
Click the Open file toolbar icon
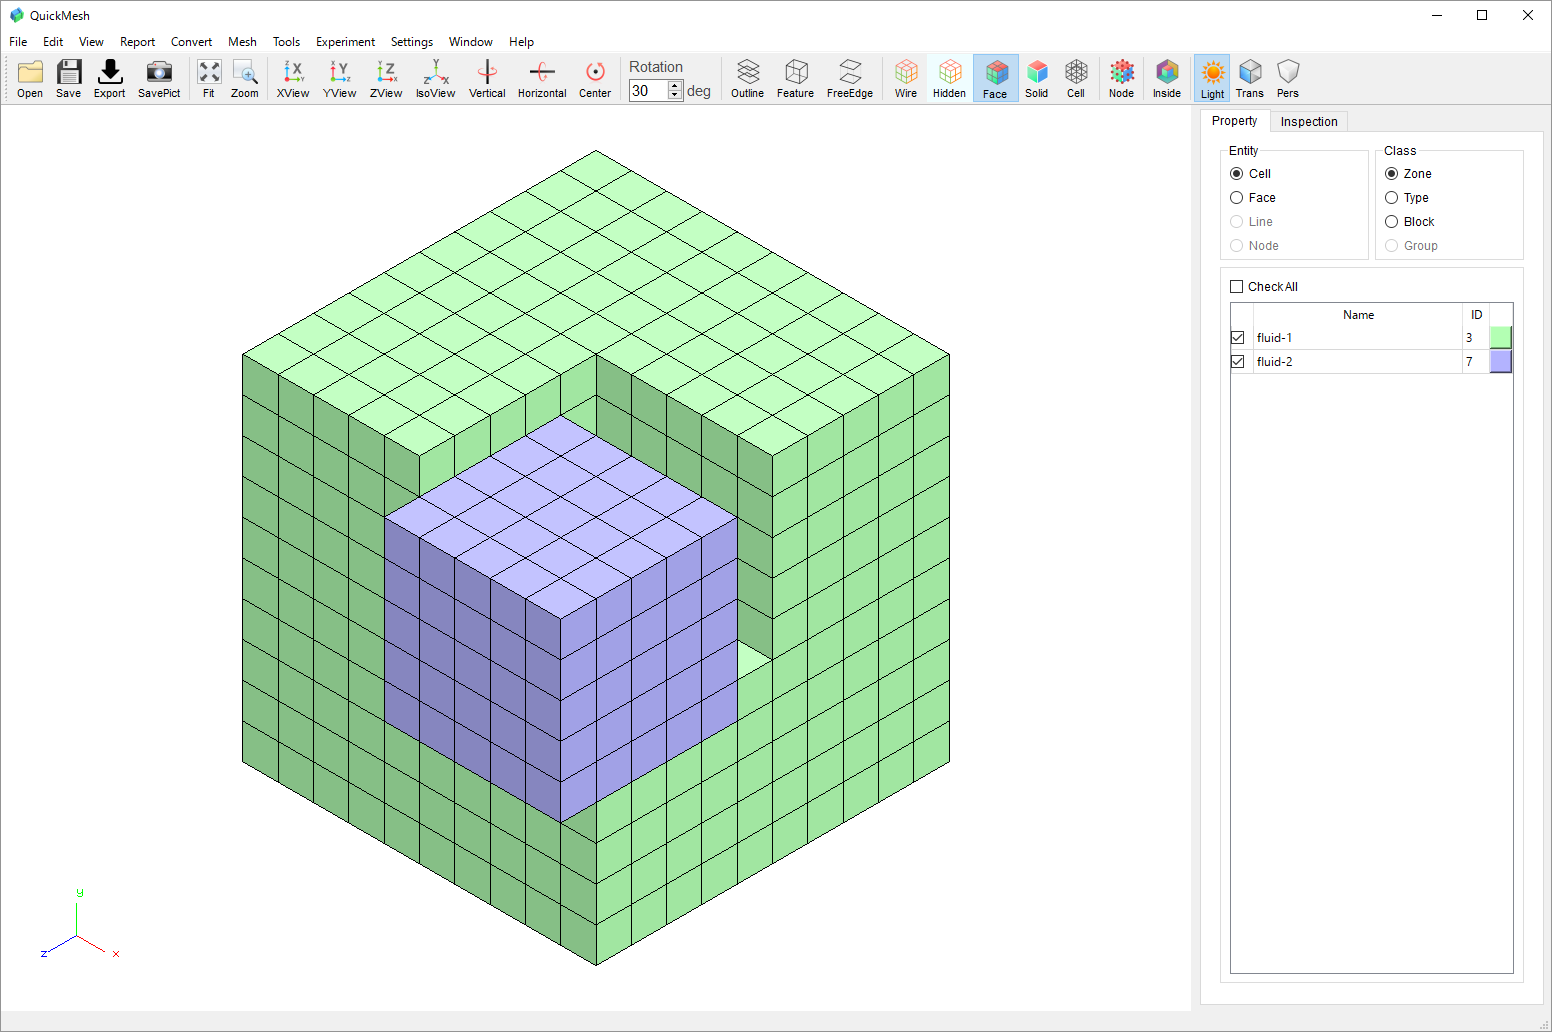[x=30, y=78]
